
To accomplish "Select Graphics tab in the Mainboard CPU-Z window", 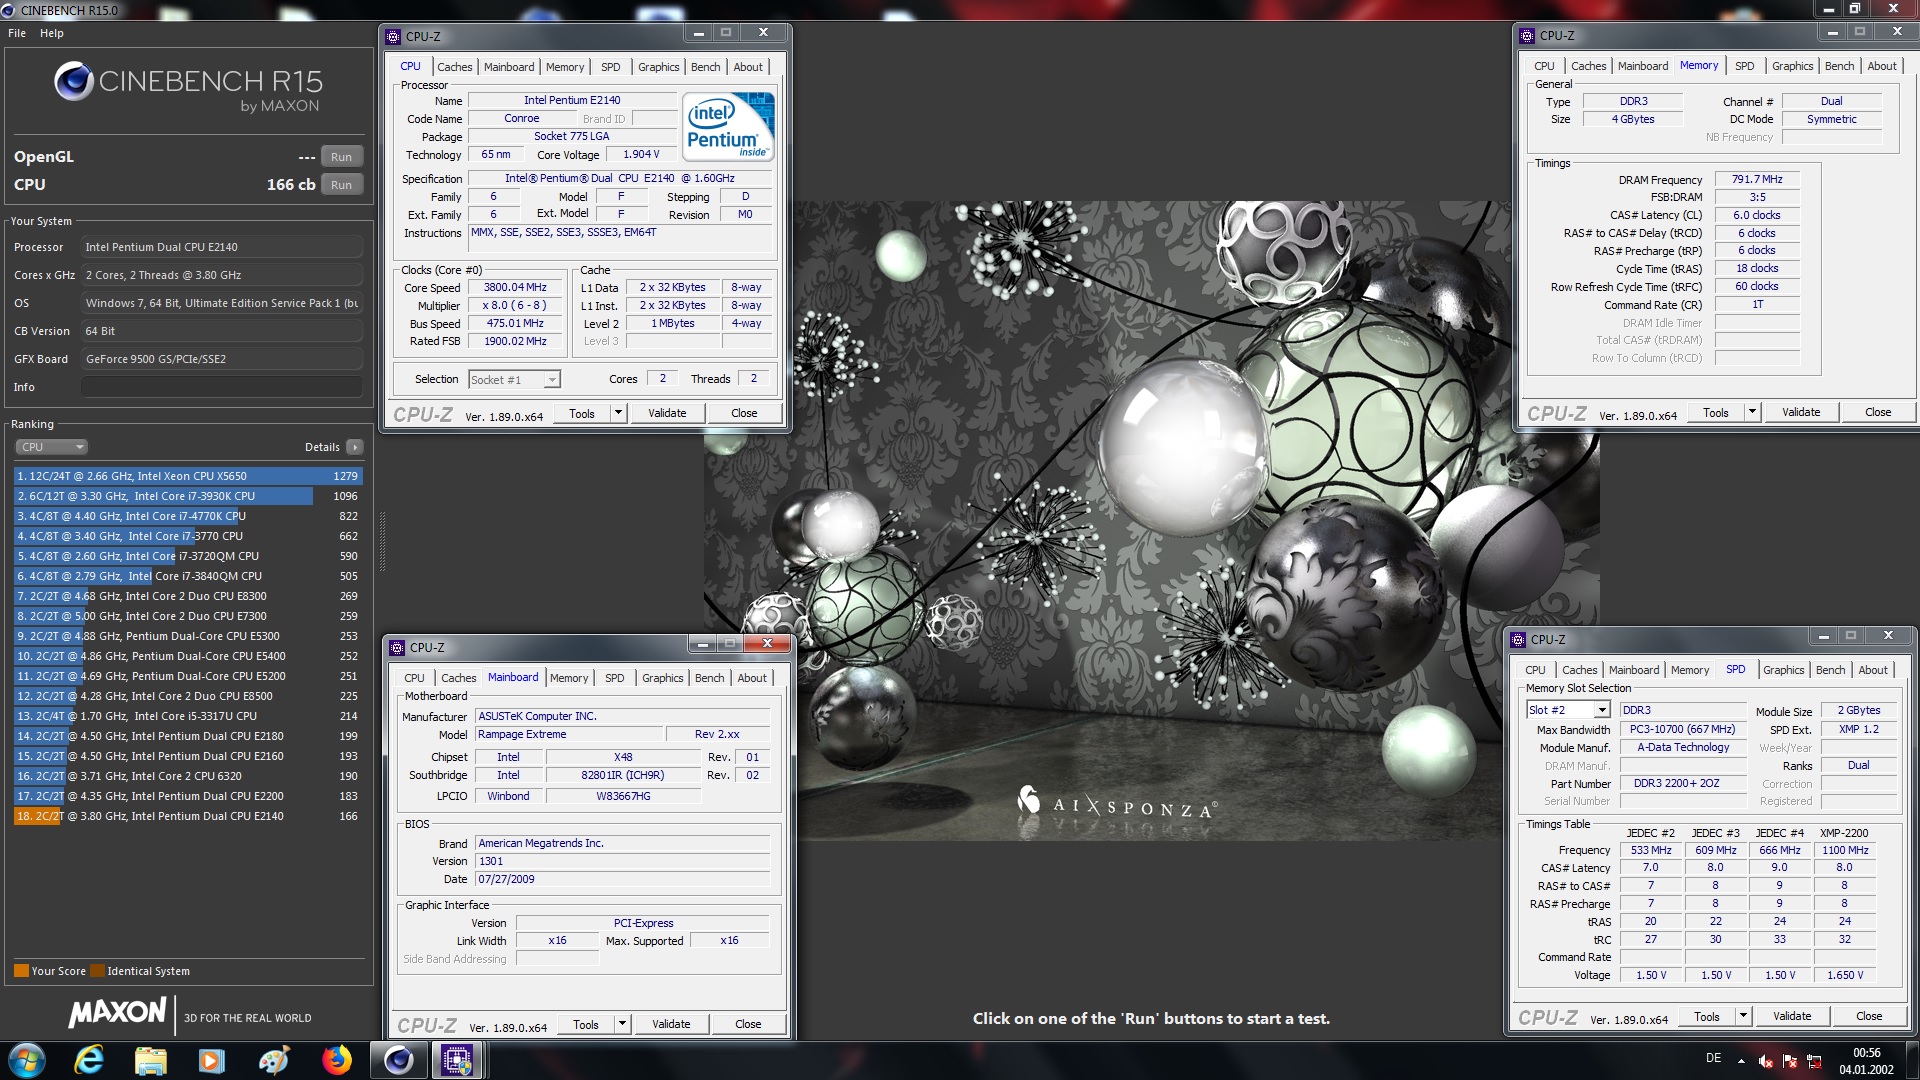I will pyautogui.click(x=663, y=678).
